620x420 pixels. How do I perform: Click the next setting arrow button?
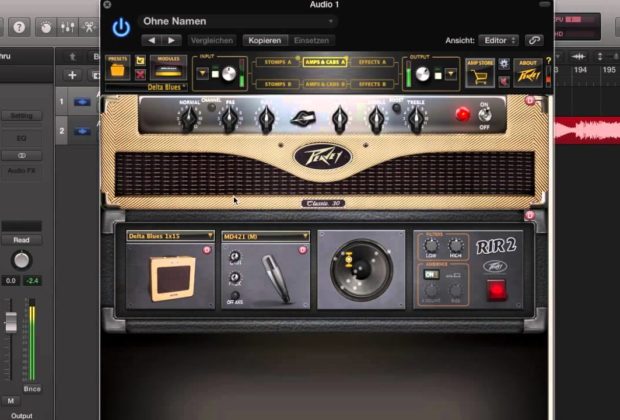click(171, 40)
